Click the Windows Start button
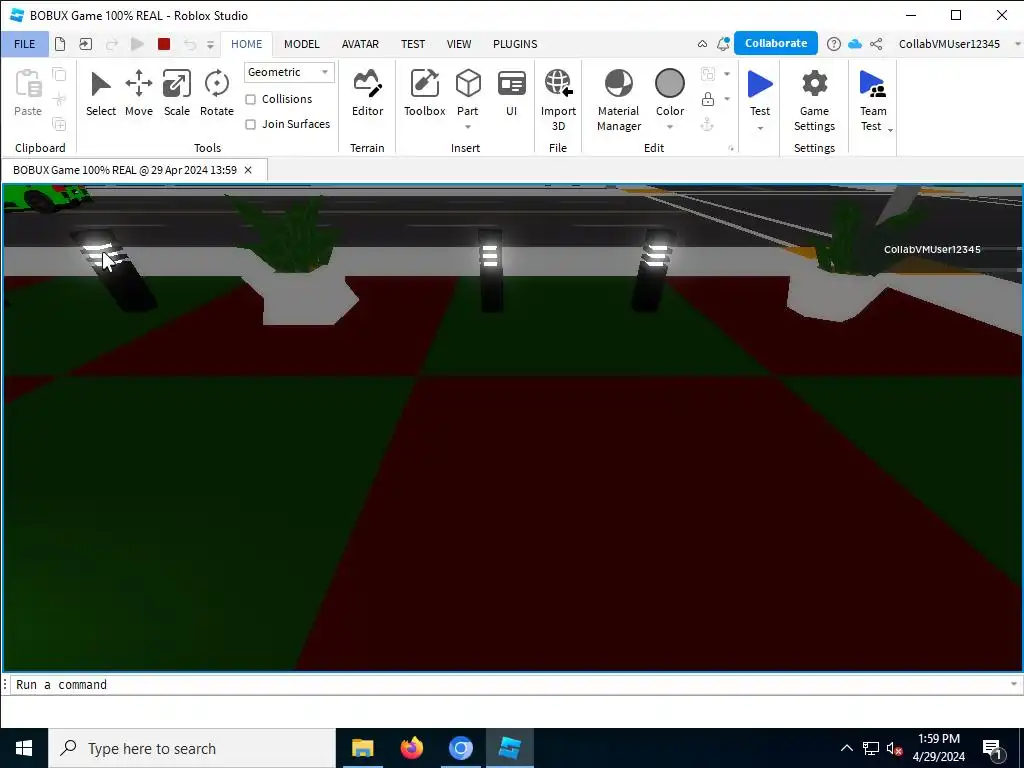1024x768 pixels. [x=24, y=748]
